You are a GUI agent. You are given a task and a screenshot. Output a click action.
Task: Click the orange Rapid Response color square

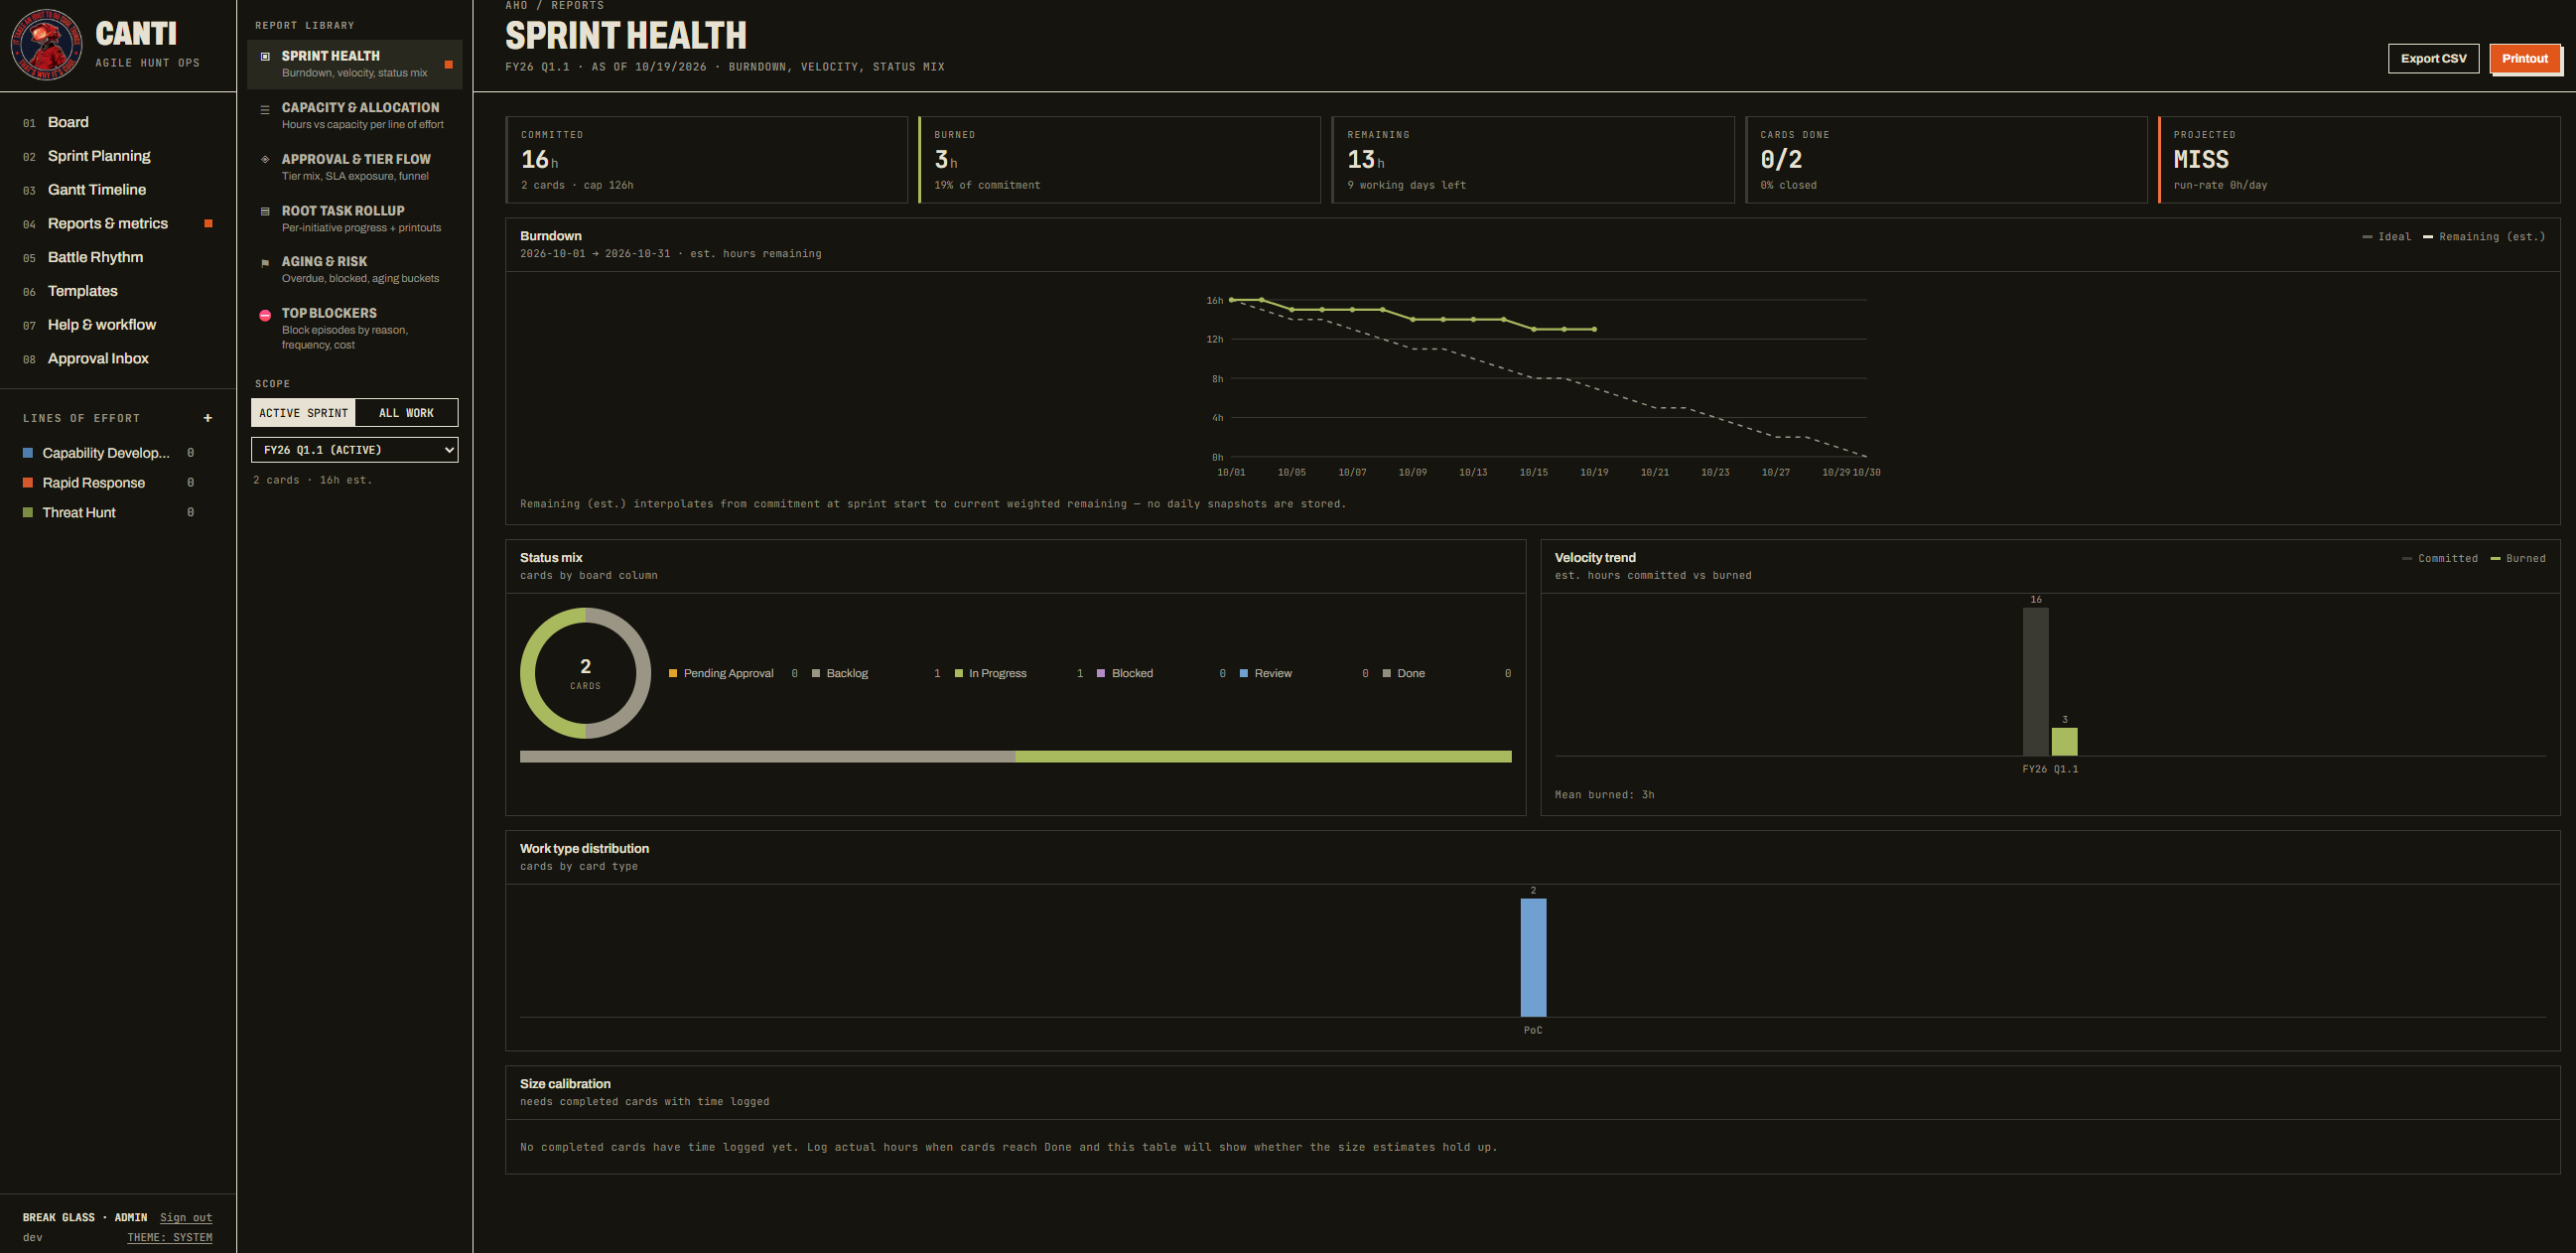pos(28,483)
